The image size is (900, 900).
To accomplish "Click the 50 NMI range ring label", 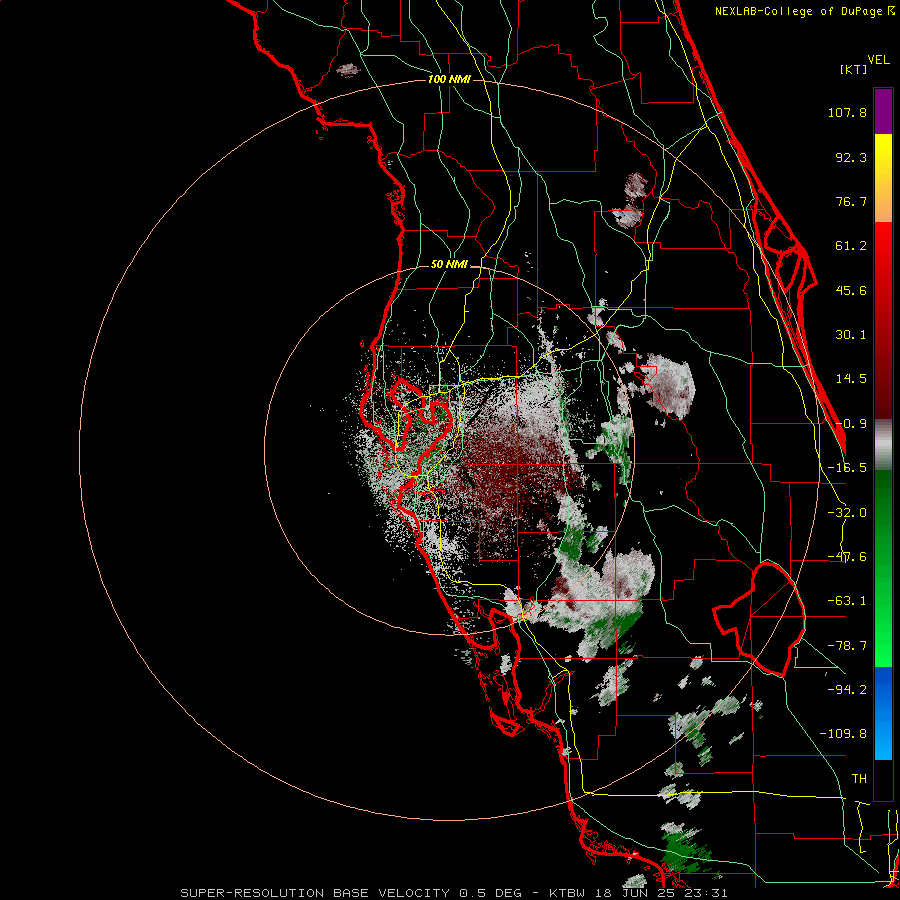I will 449,265.
